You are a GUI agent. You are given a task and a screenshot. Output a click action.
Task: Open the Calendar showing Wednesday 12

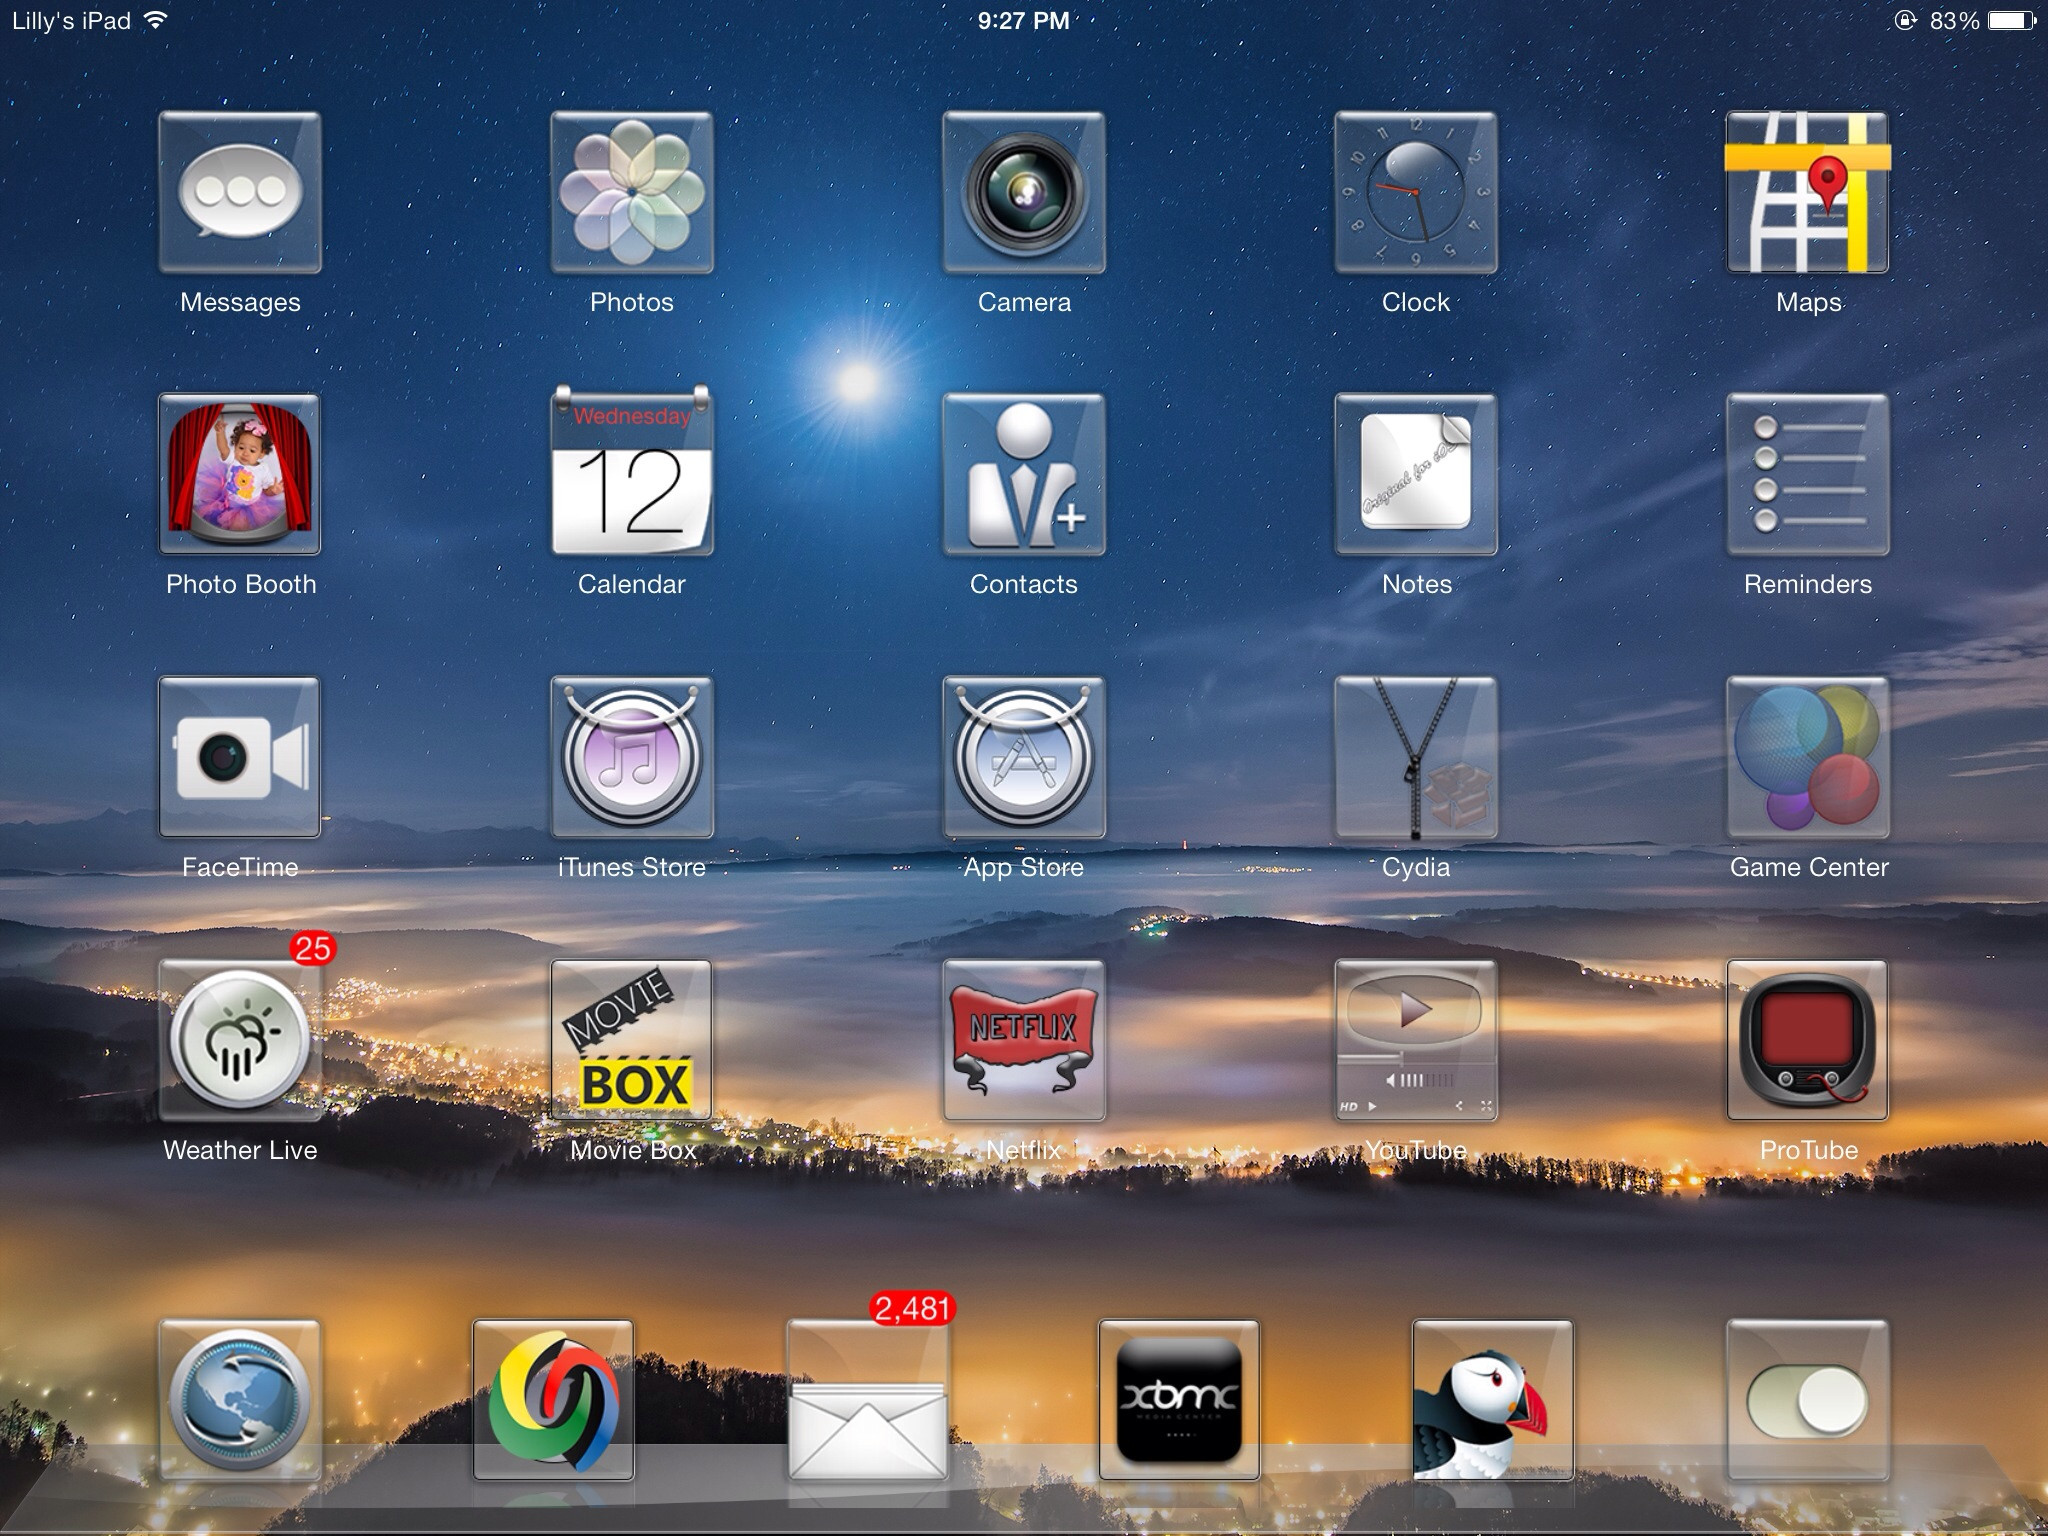point(632,474)
